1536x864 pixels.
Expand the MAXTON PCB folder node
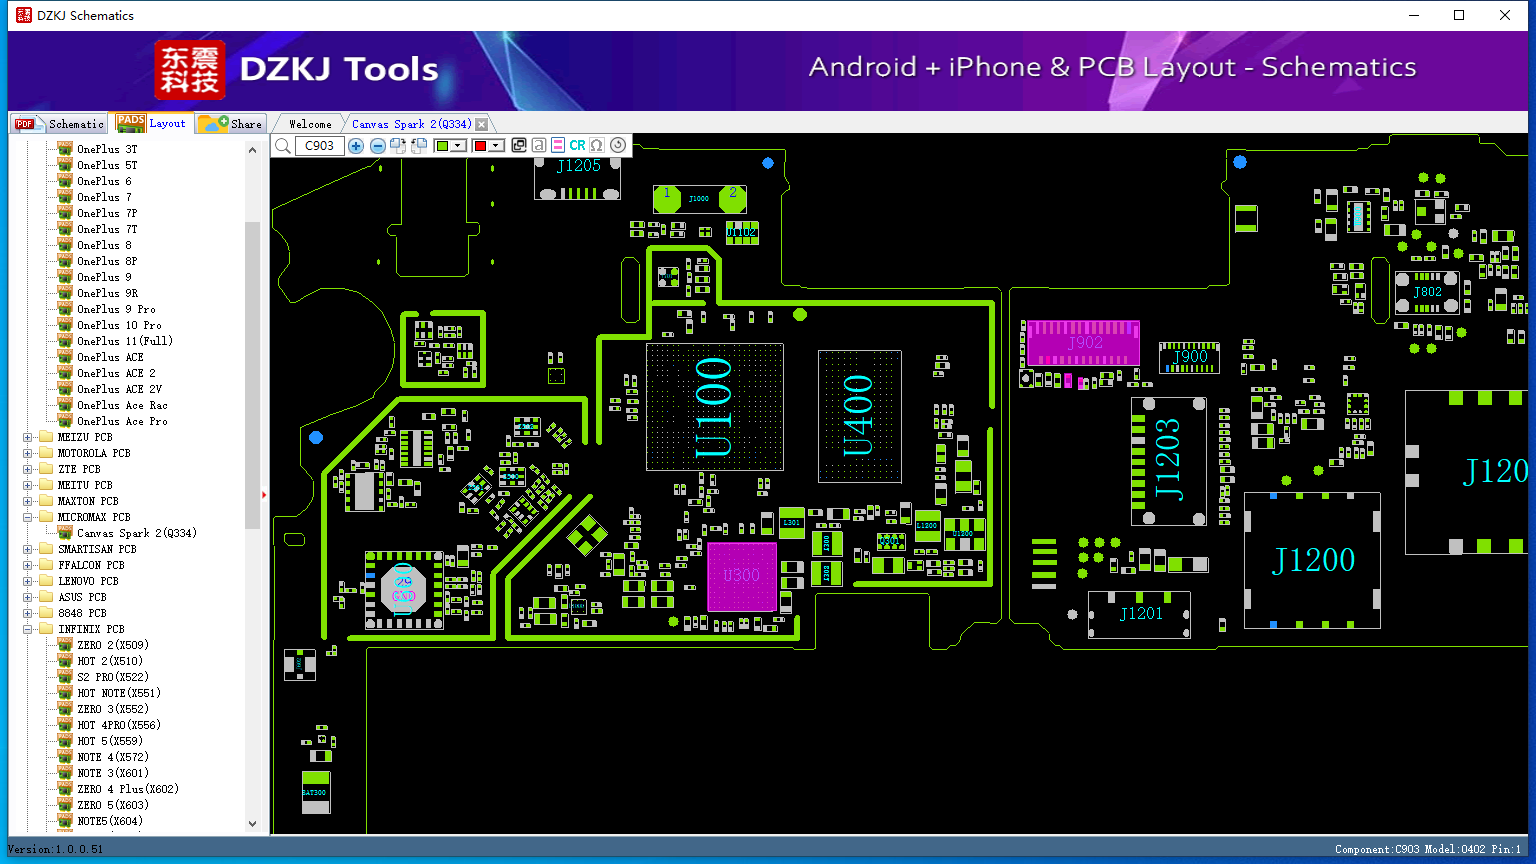pyautogui.click(x=28, y=501)
